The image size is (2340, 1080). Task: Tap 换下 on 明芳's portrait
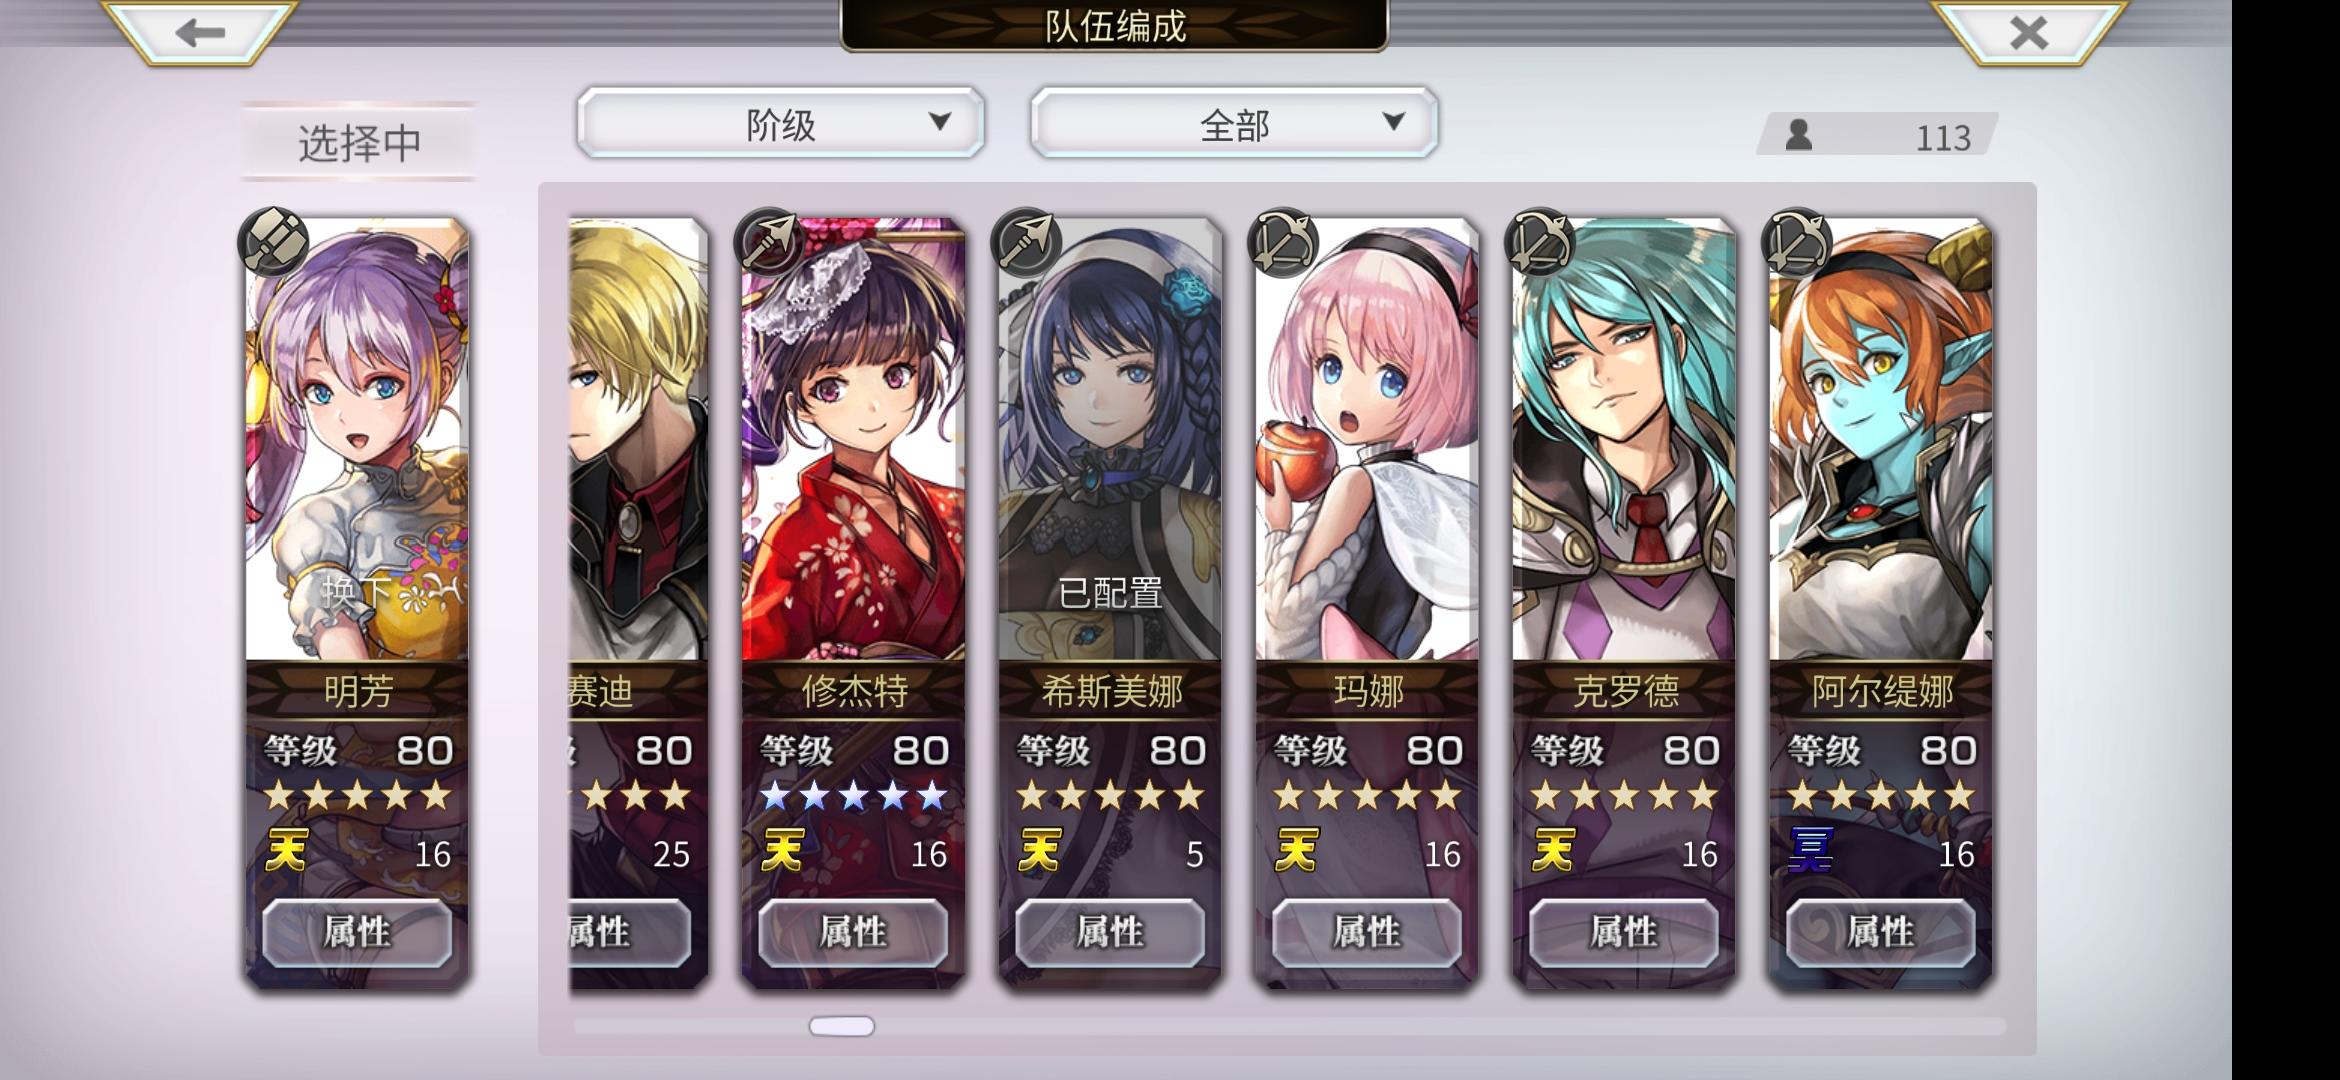357,593
